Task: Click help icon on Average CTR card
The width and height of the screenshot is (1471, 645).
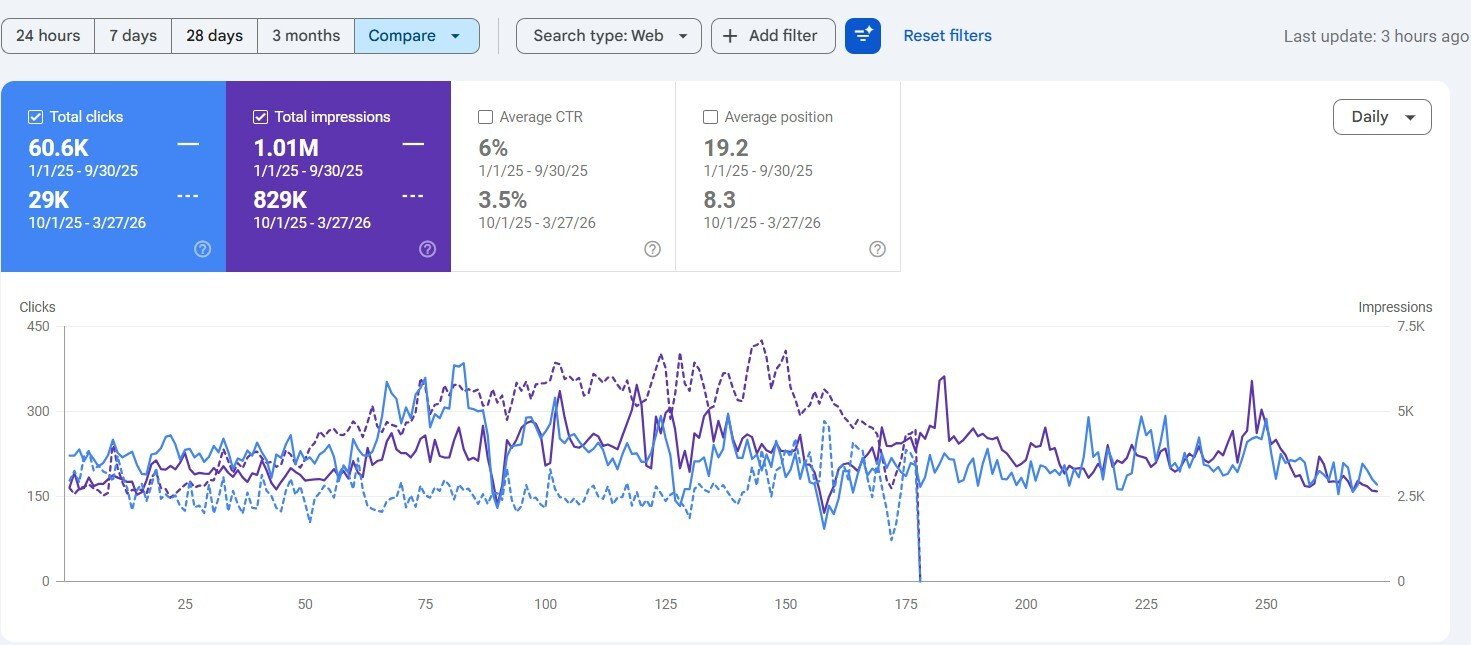Action: (652, 249)
